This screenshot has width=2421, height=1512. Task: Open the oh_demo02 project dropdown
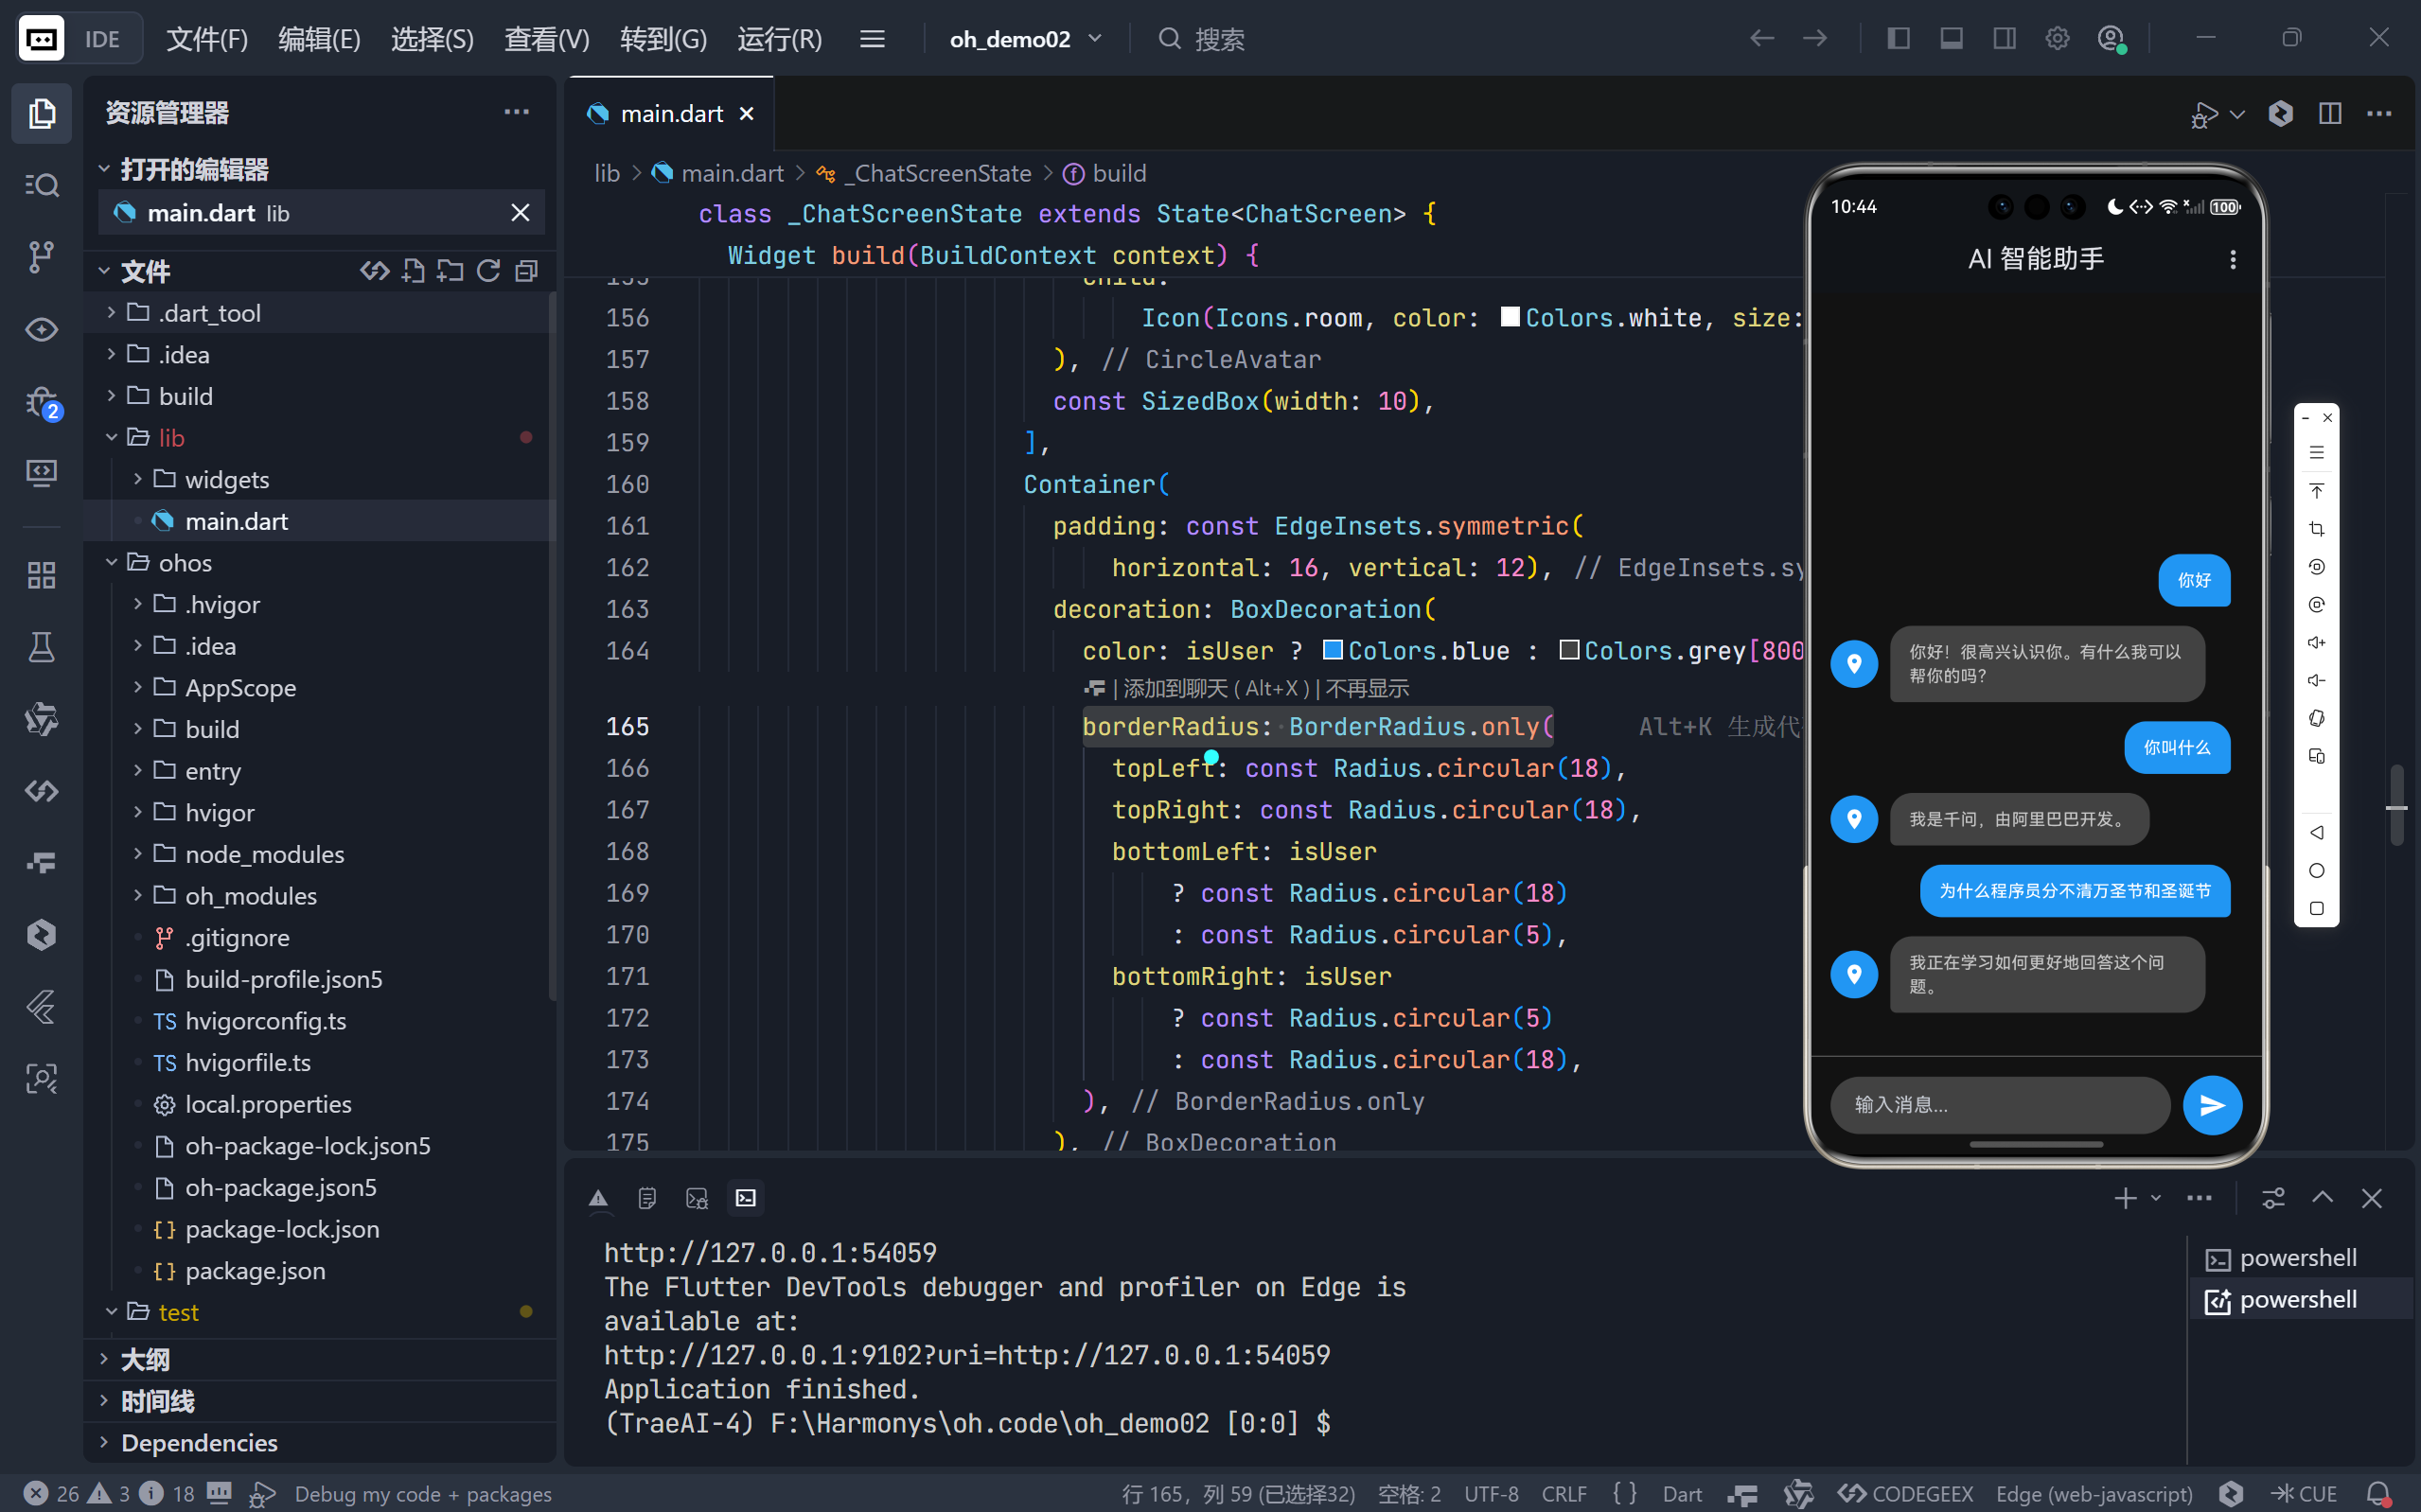1025,39
